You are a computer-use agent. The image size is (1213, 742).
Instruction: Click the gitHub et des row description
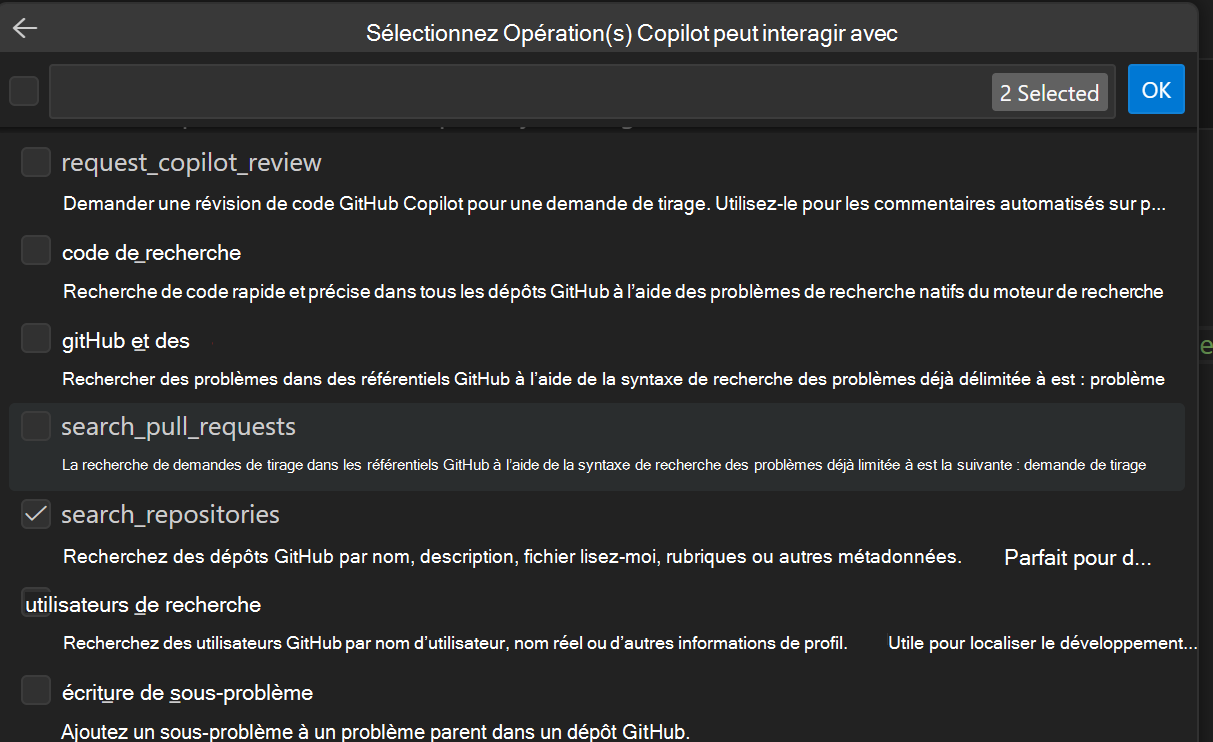pyautogui.click(x=612, y=379)
